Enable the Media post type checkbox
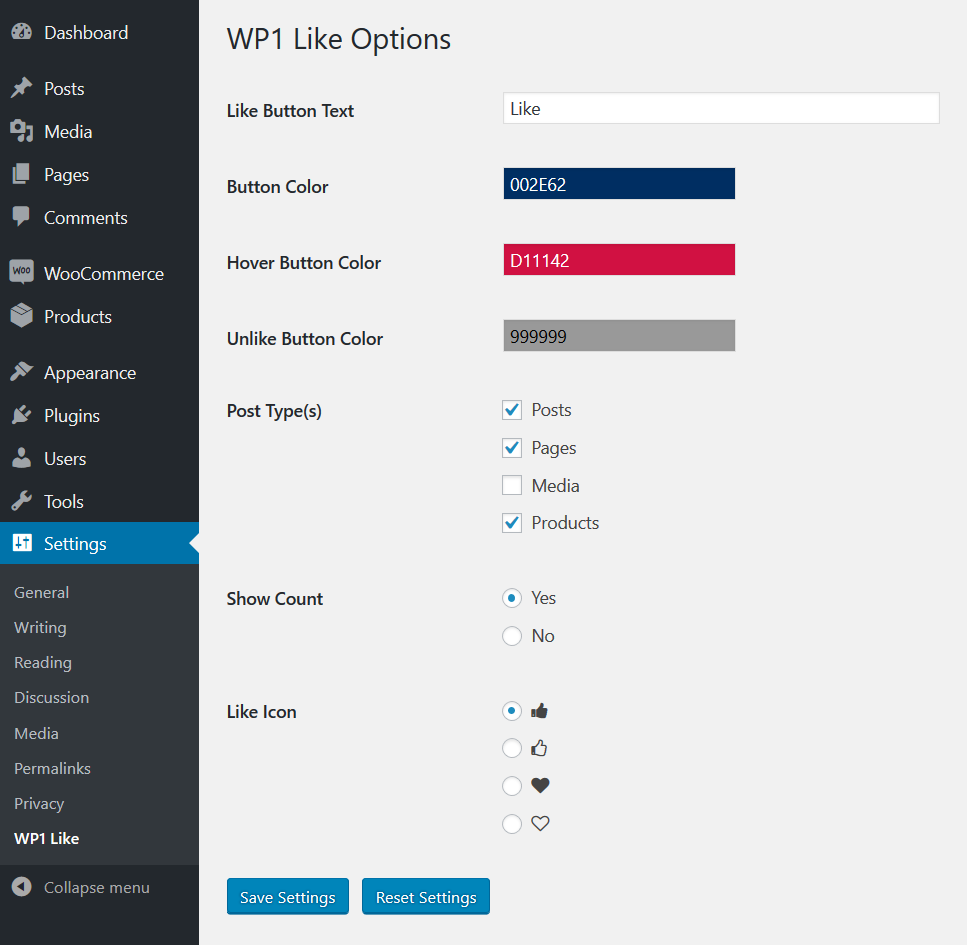The height and width of the screenshot is (945, 967). click(512, 485)
